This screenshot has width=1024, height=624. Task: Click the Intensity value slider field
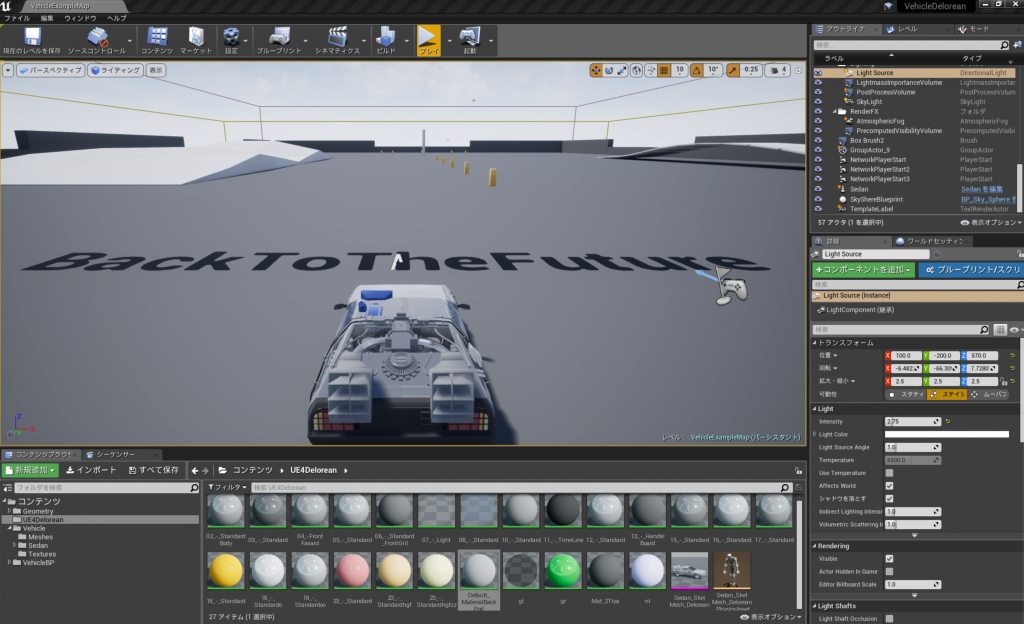(x=912, y=422)
